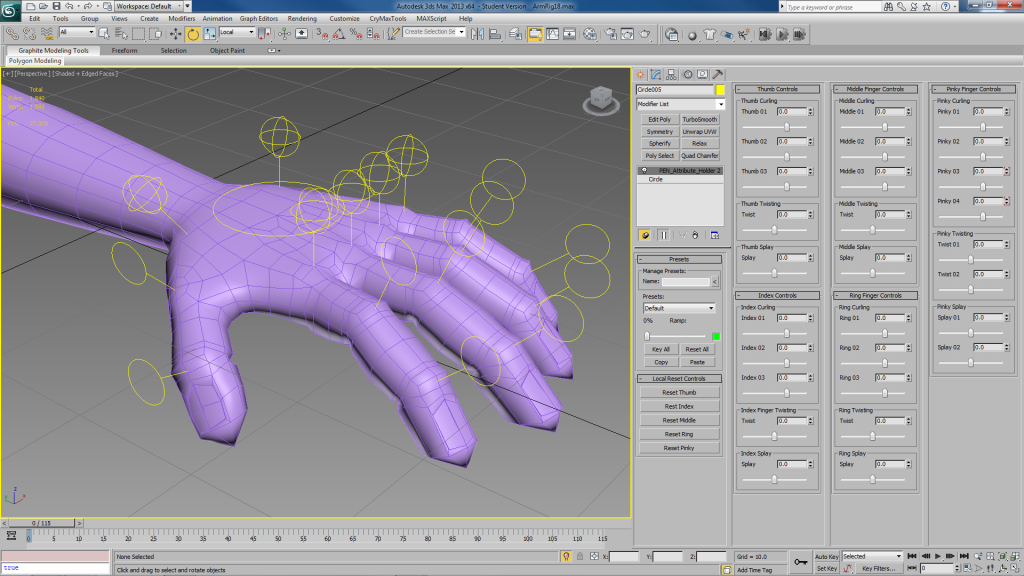Viewport: 1024px width, 576px height.
Task: Click the TurboSmooth modifier button
Action: click(x=700, y=119)
